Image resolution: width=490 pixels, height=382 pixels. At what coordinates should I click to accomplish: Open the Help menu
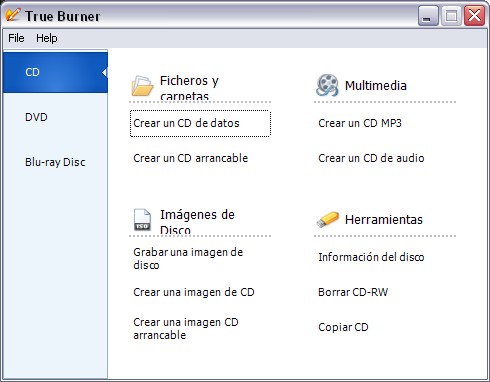[47, 38]
